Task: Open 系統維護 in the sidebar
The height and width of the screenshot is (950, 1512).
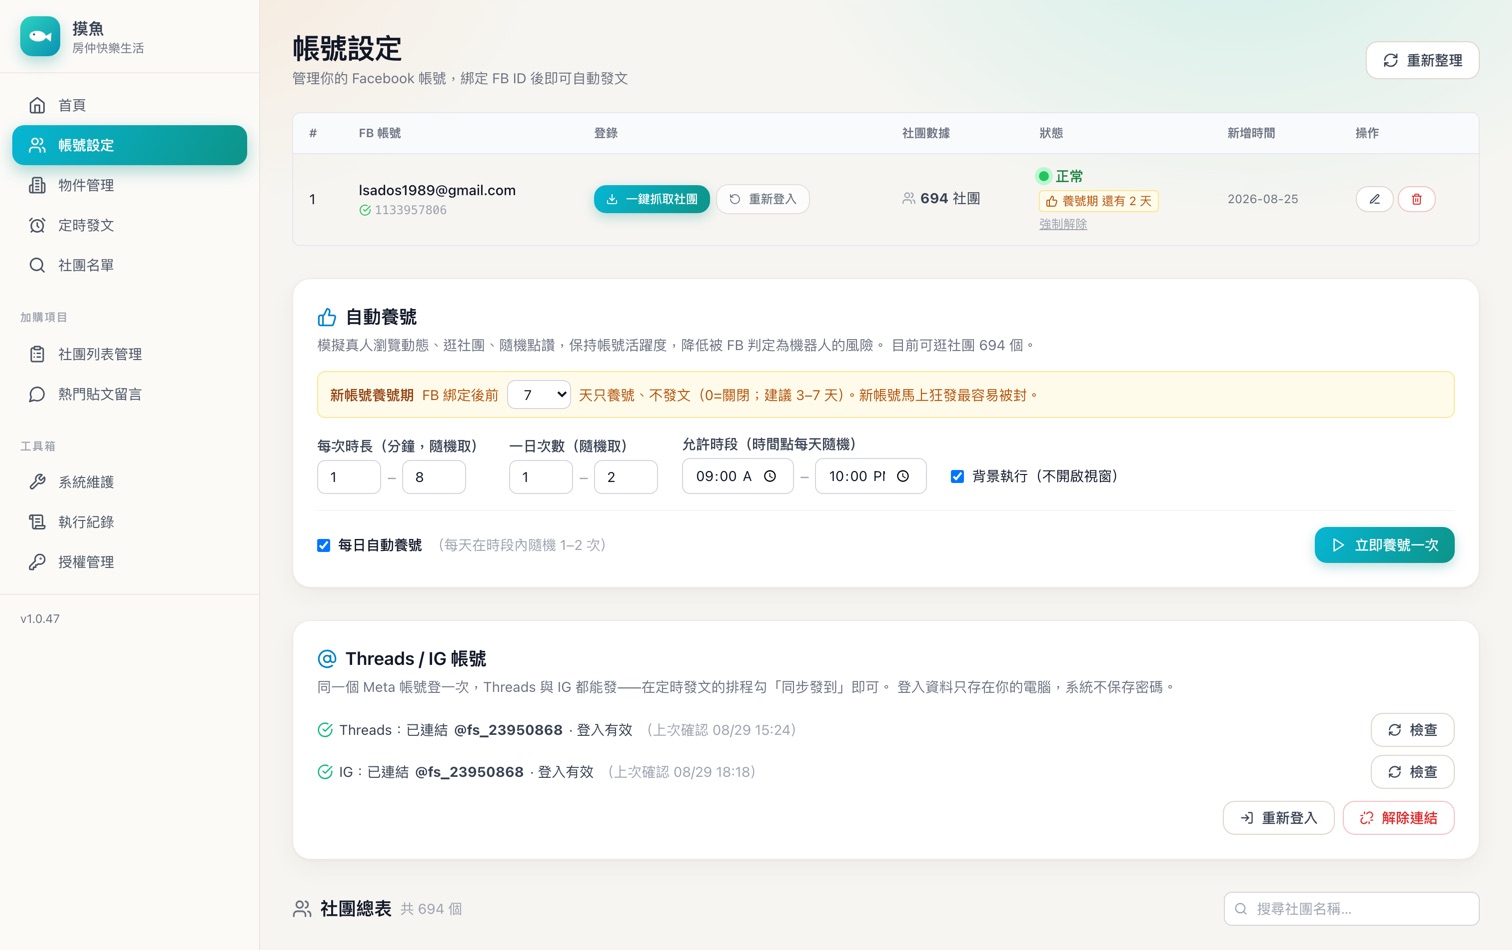Action: [130, 482]
